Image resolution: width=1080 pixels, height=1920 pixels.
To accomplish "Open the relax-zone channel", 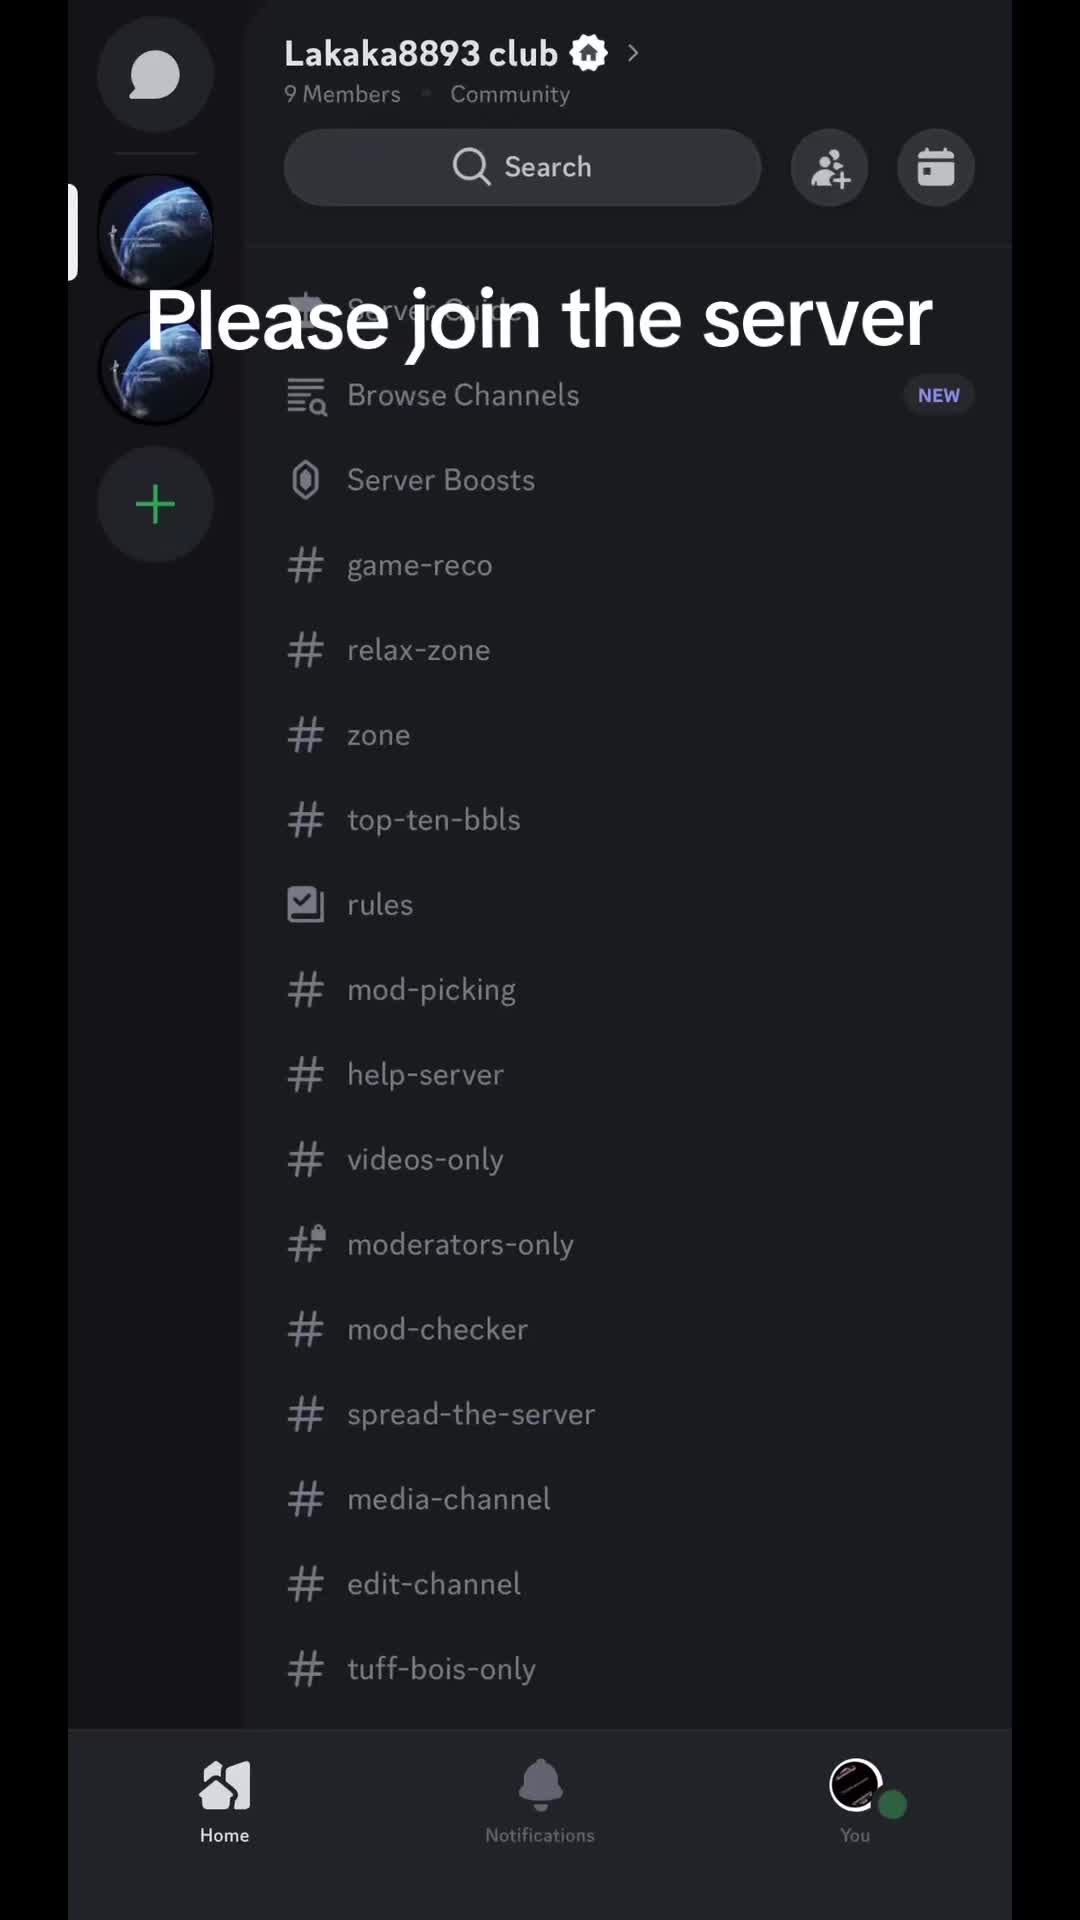I will (x=630, y=650).
